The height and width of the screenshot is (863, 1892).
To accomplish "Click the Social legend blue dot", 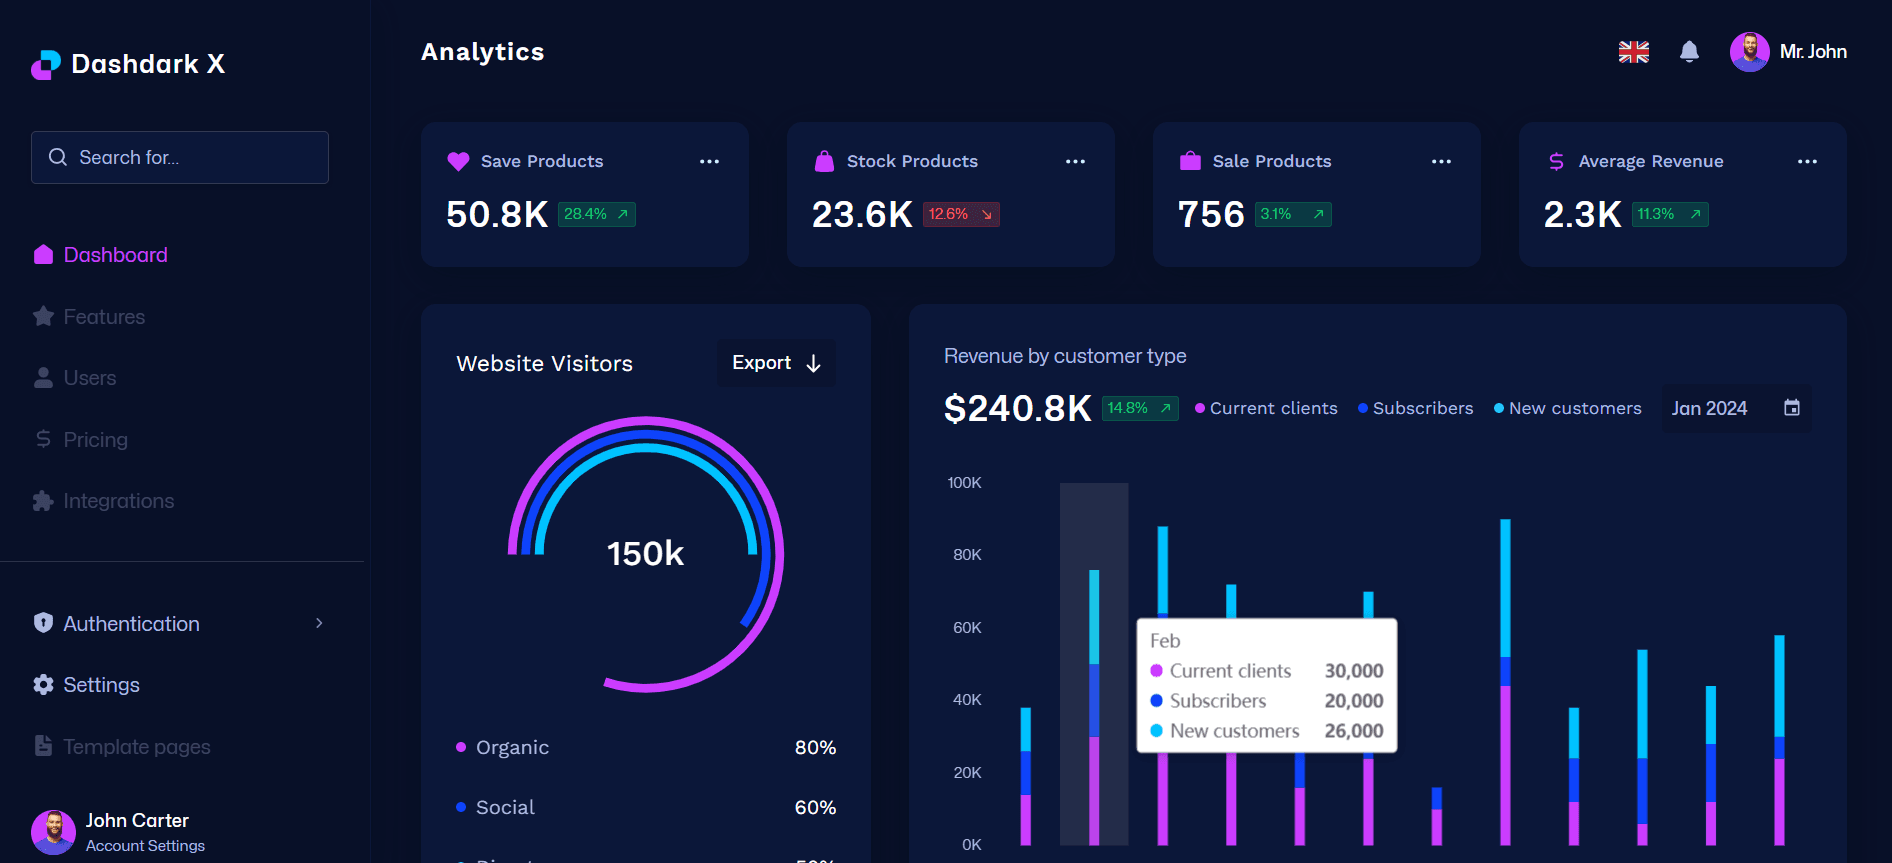I will [461, 807].
